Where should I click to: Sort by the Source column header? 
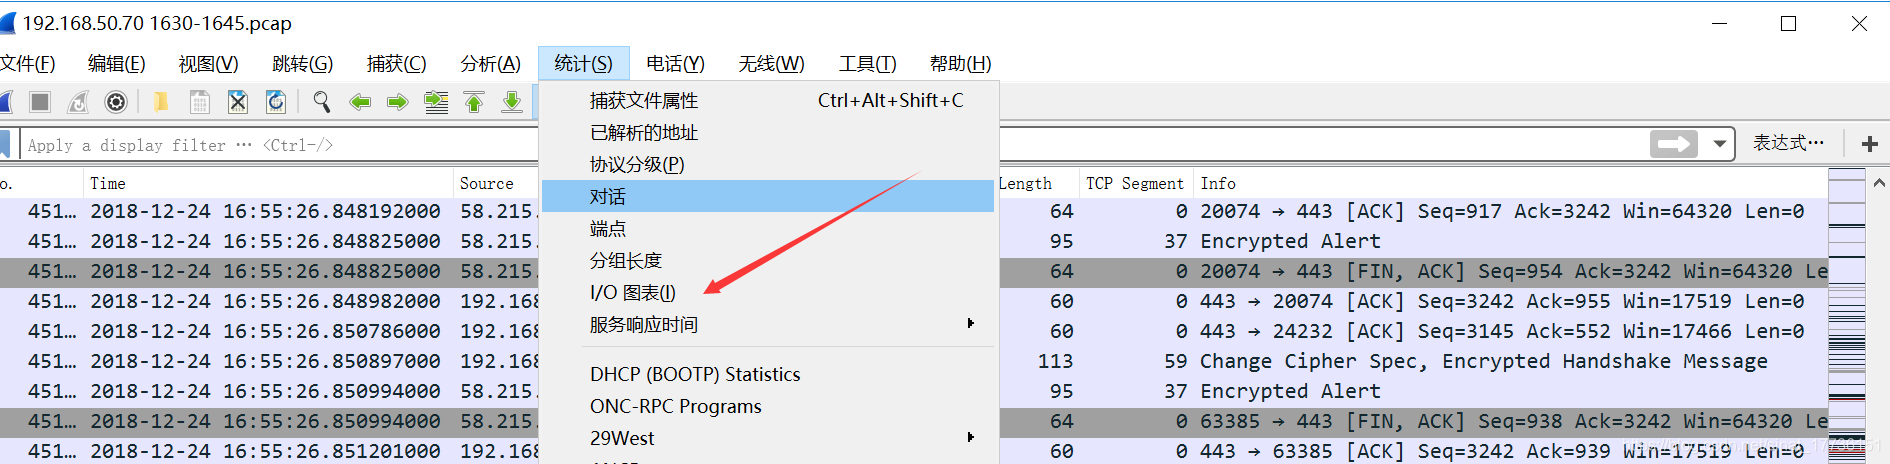click(x=497, y=183)
